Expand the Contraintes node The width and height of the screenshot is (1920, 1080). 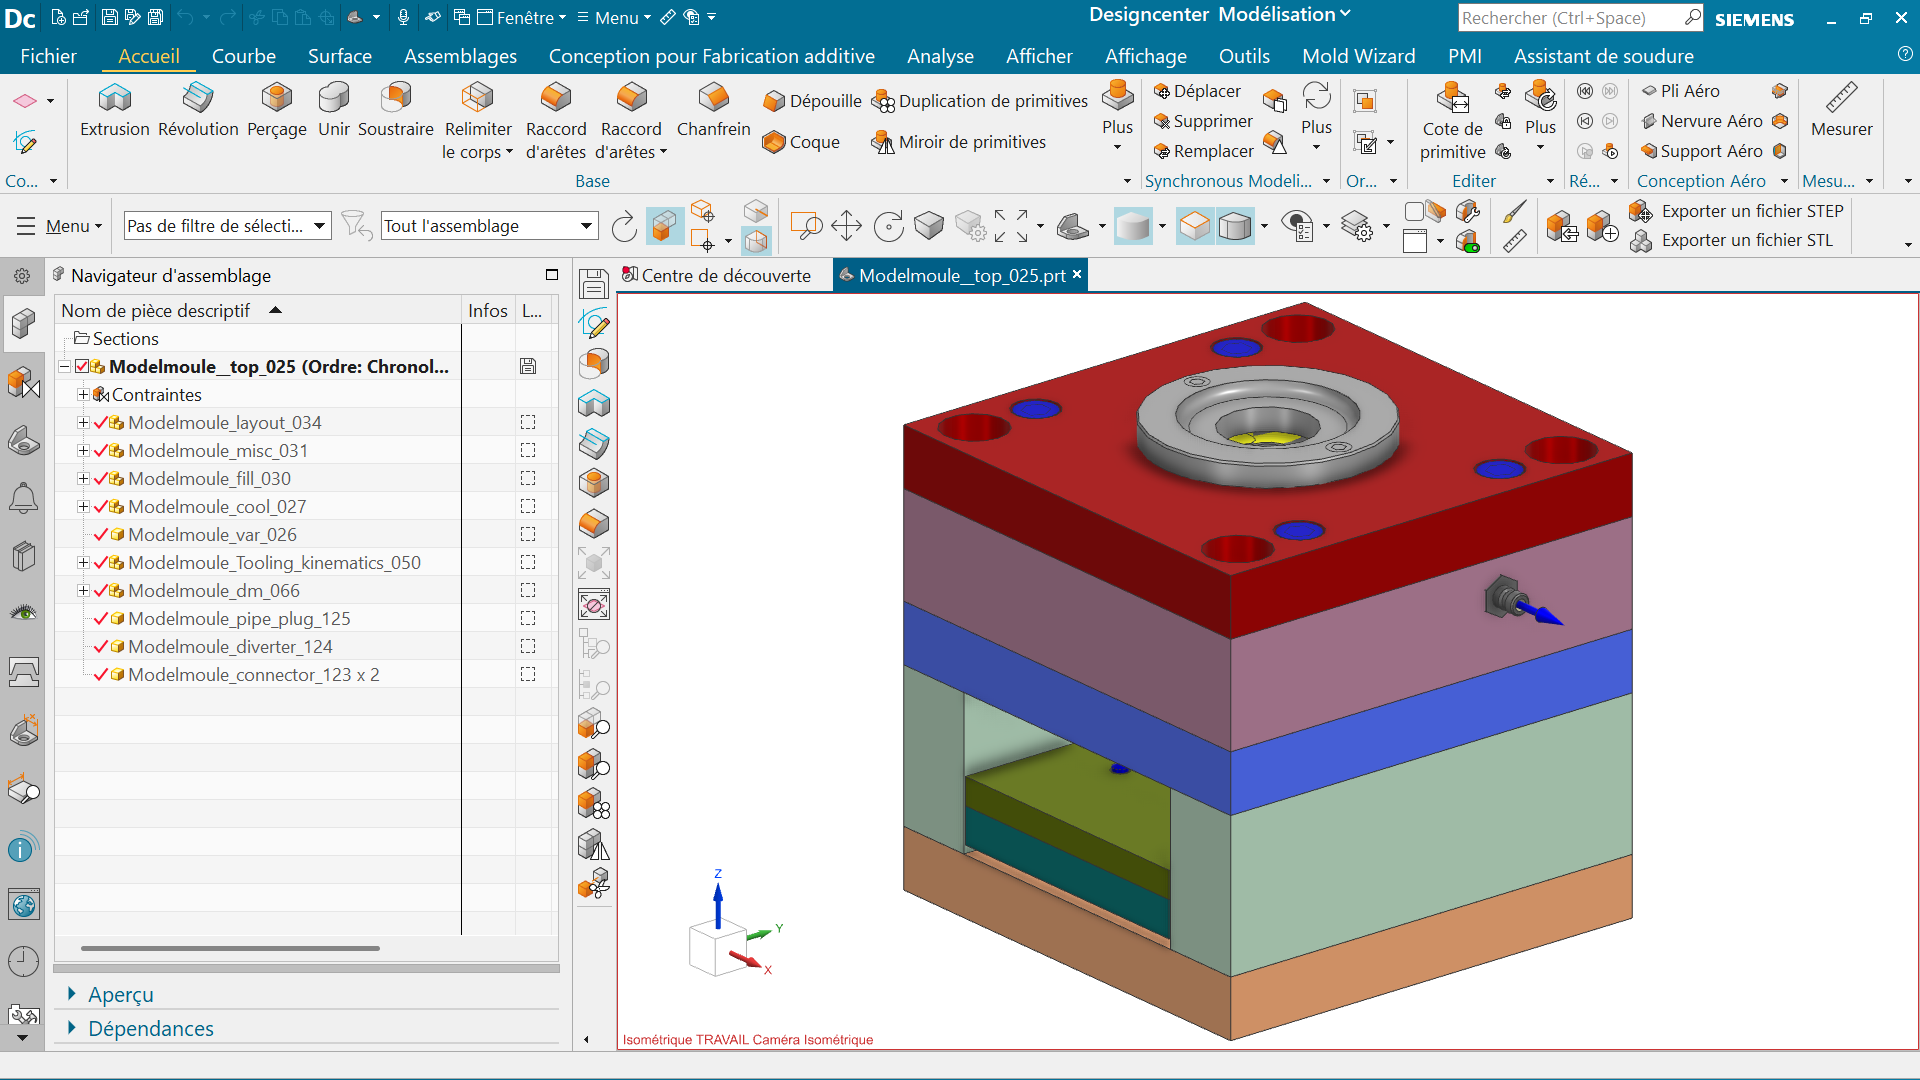[x=83, y=395]
